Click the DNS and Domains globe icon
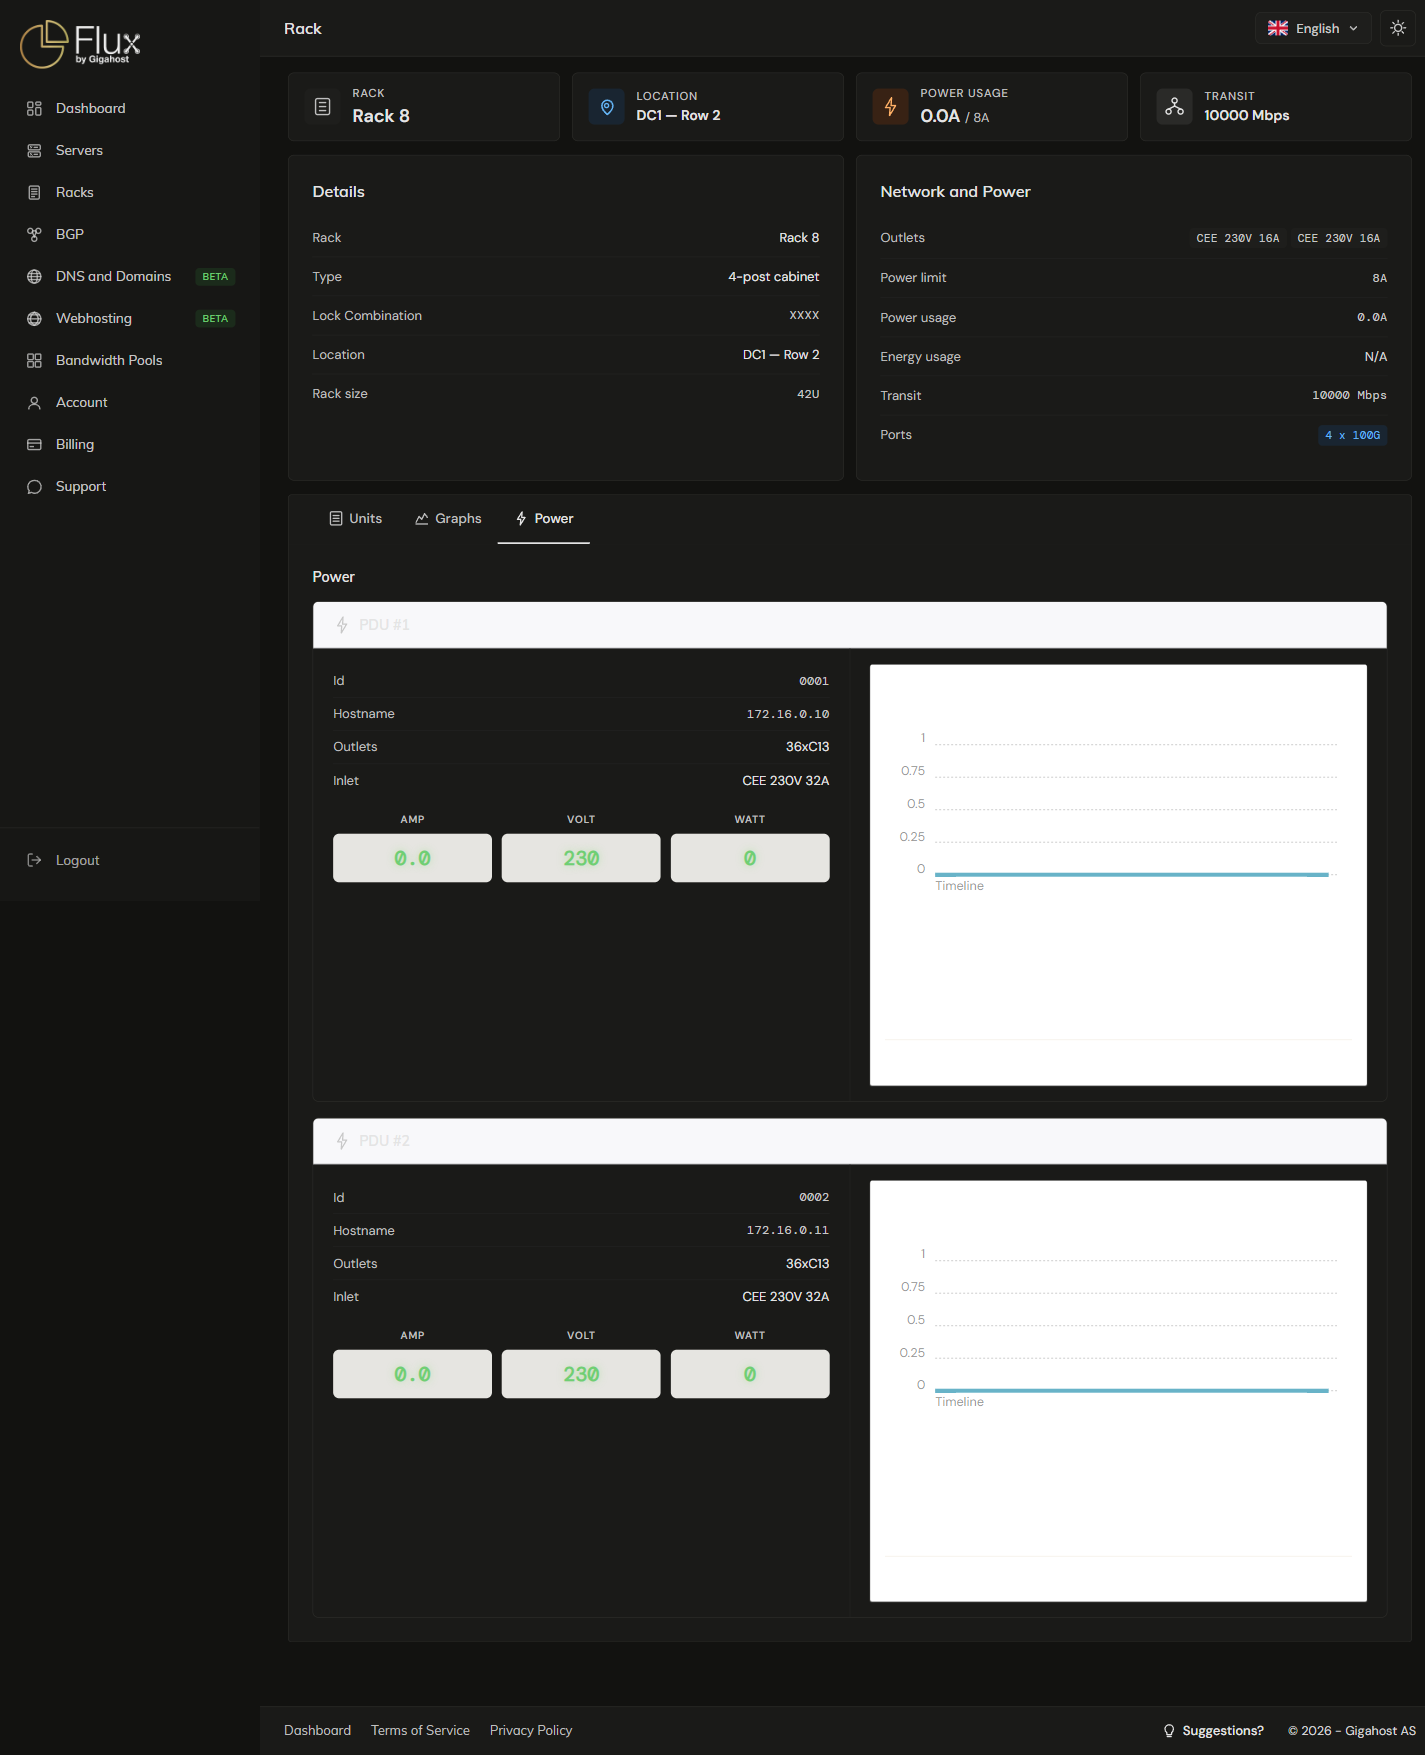This screenshot has height=1755, width=1425. pyautogui.click(x=34, y=276)
